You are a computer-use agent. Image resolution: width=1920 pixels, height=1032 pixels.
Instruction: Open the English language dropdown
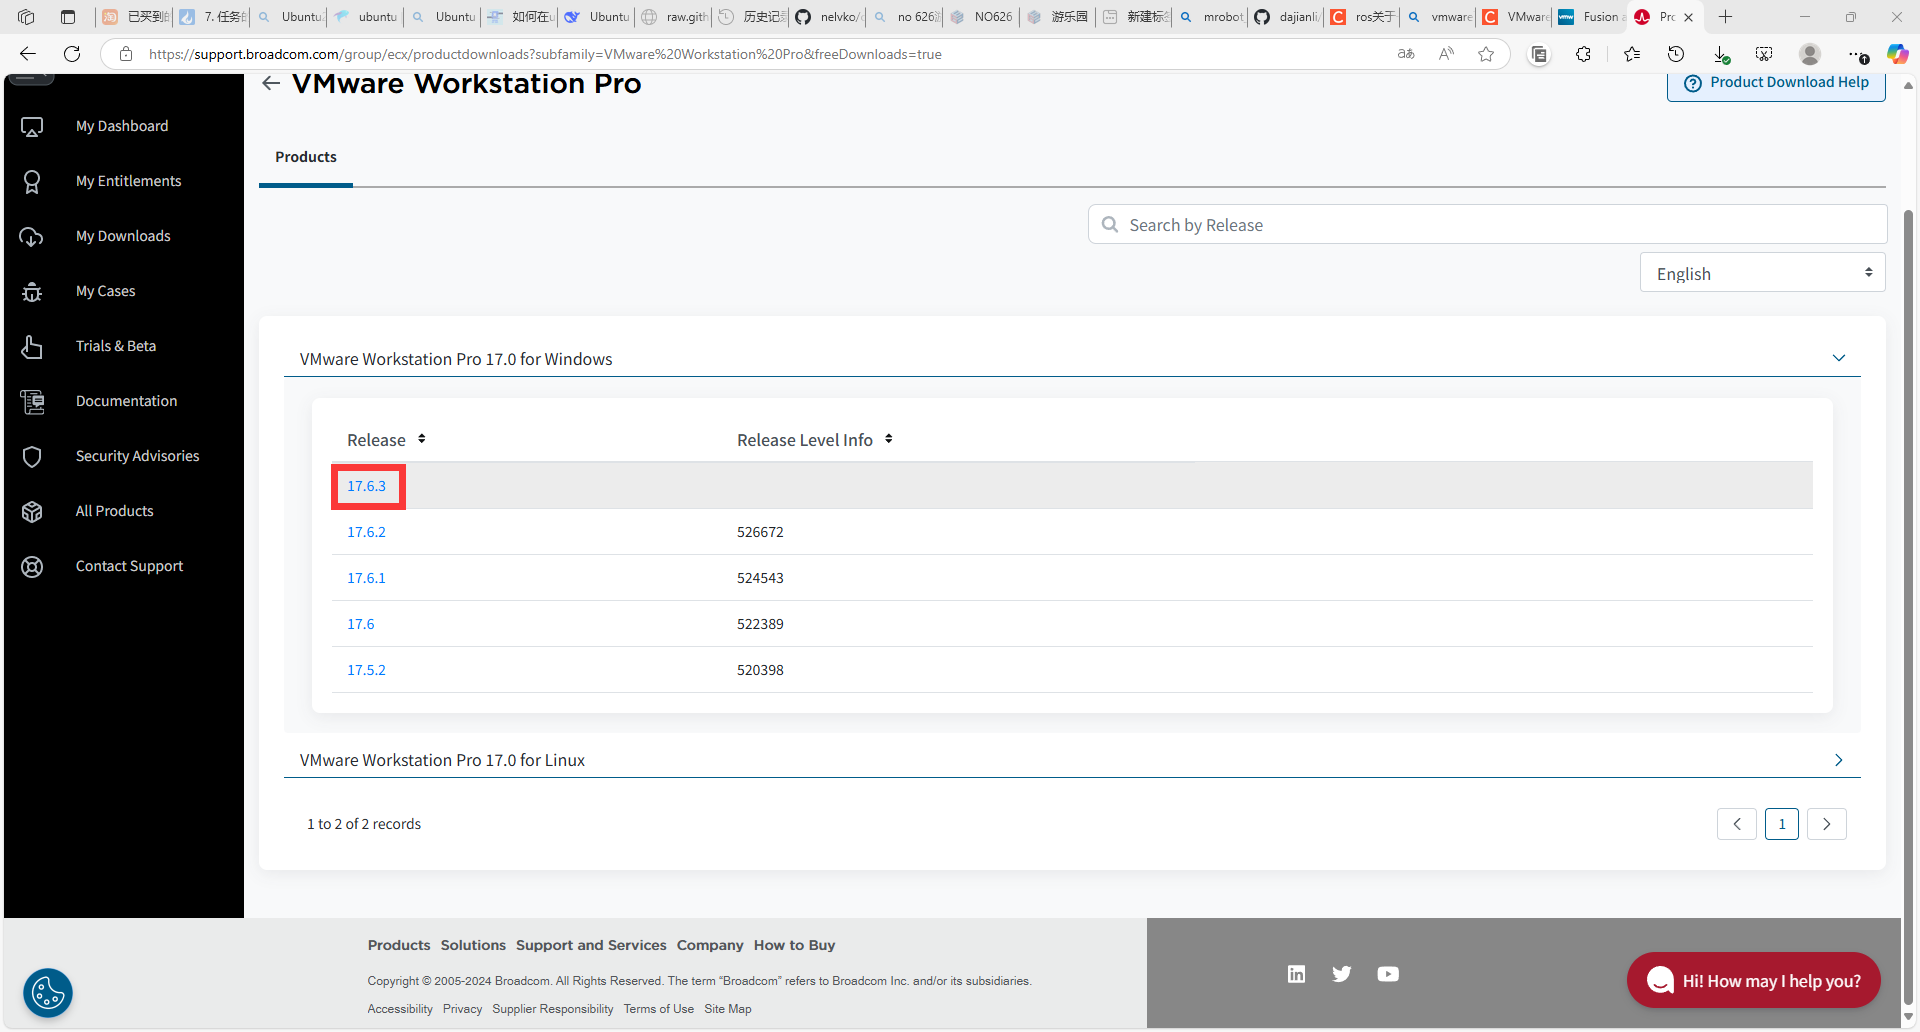pos(1762,273)
